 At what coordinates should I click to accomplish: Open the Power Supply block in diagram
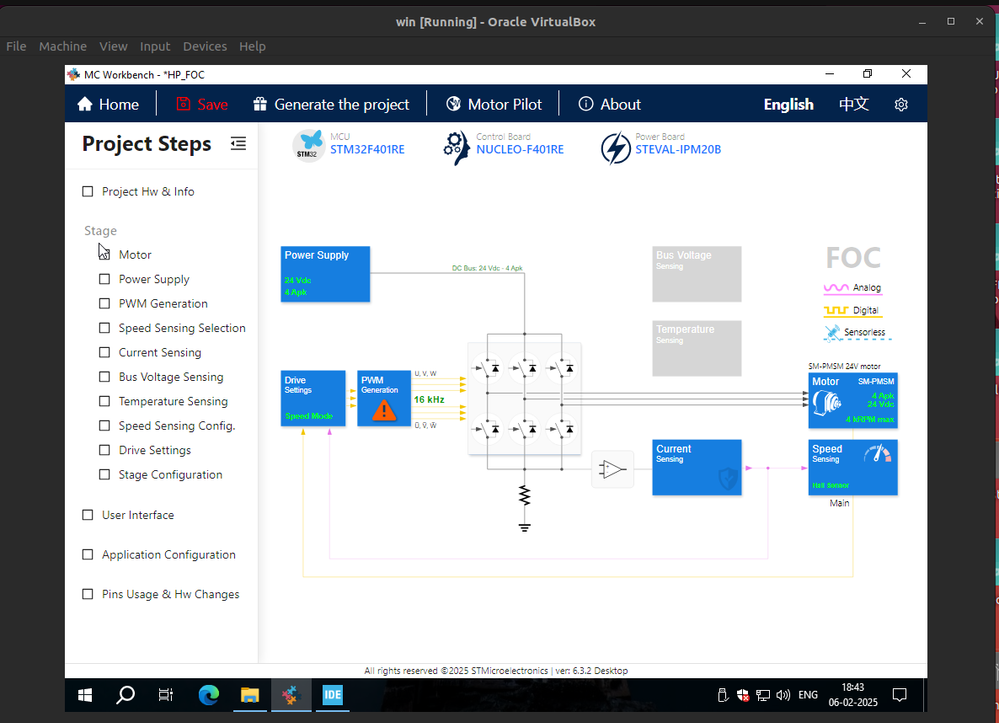325,274
